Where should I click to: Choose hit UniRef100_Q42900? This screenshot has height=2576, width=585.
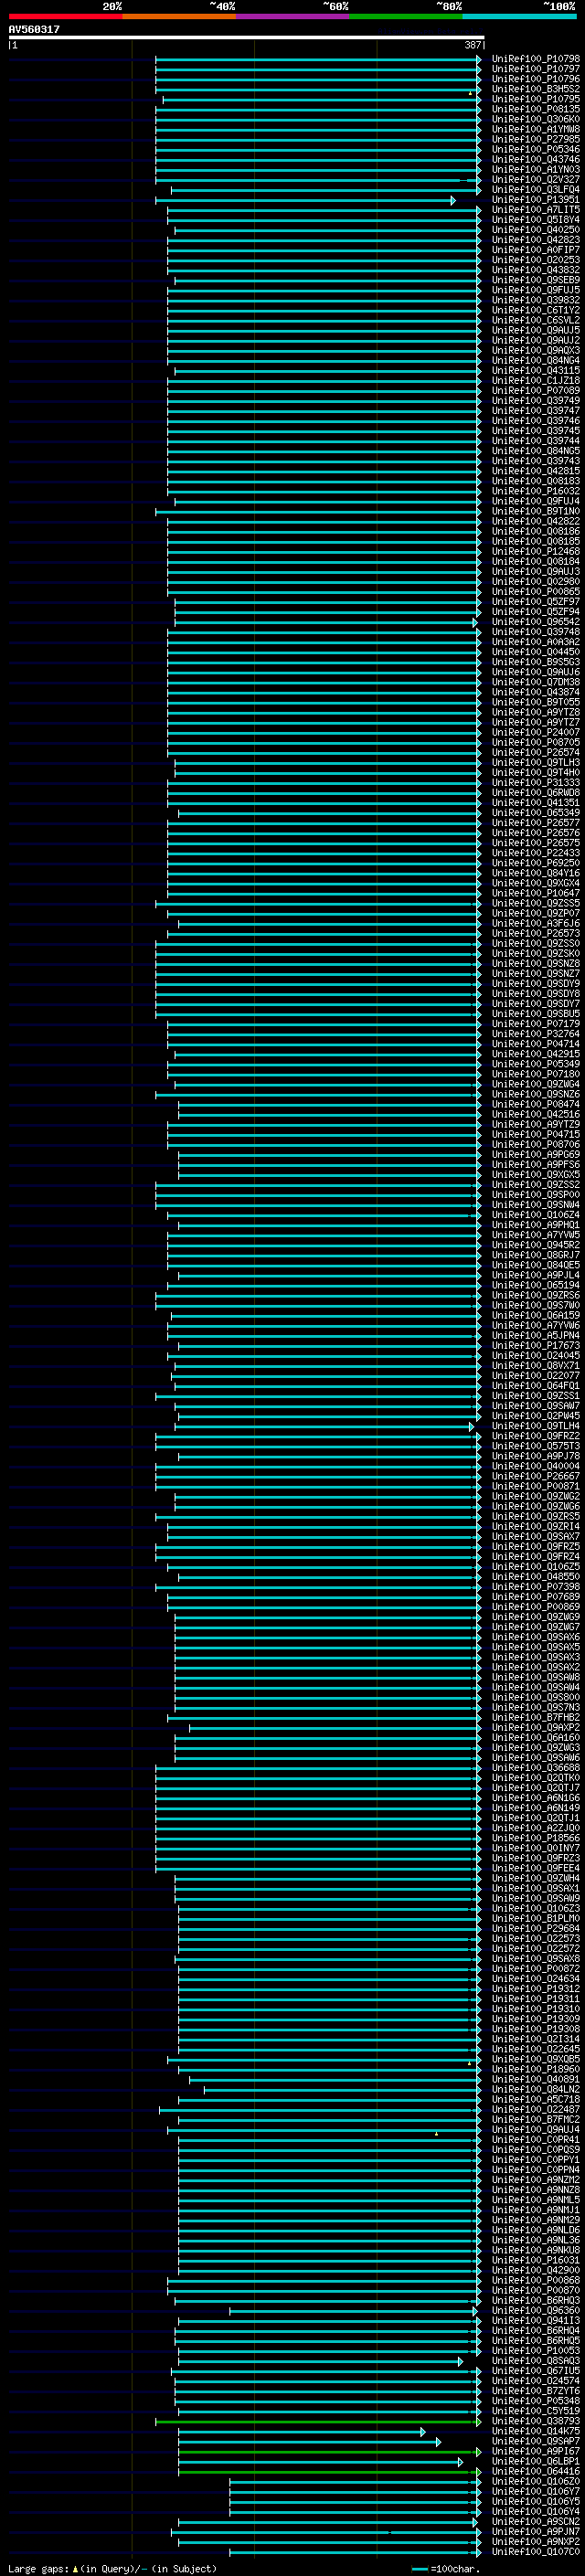click(x=536, y=2270)
